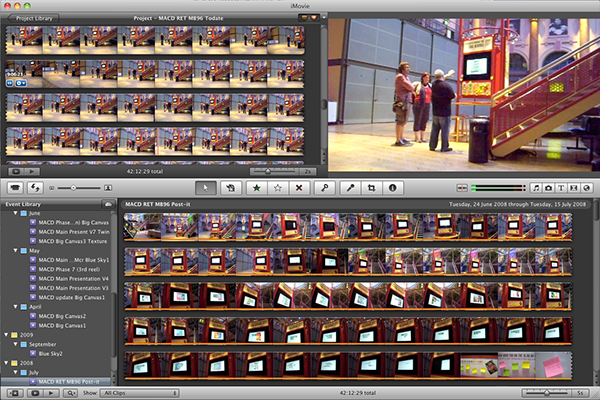This screenshot has height=400, width=600.
Task: Play the project from the beginning
Action: coord(32,171)
